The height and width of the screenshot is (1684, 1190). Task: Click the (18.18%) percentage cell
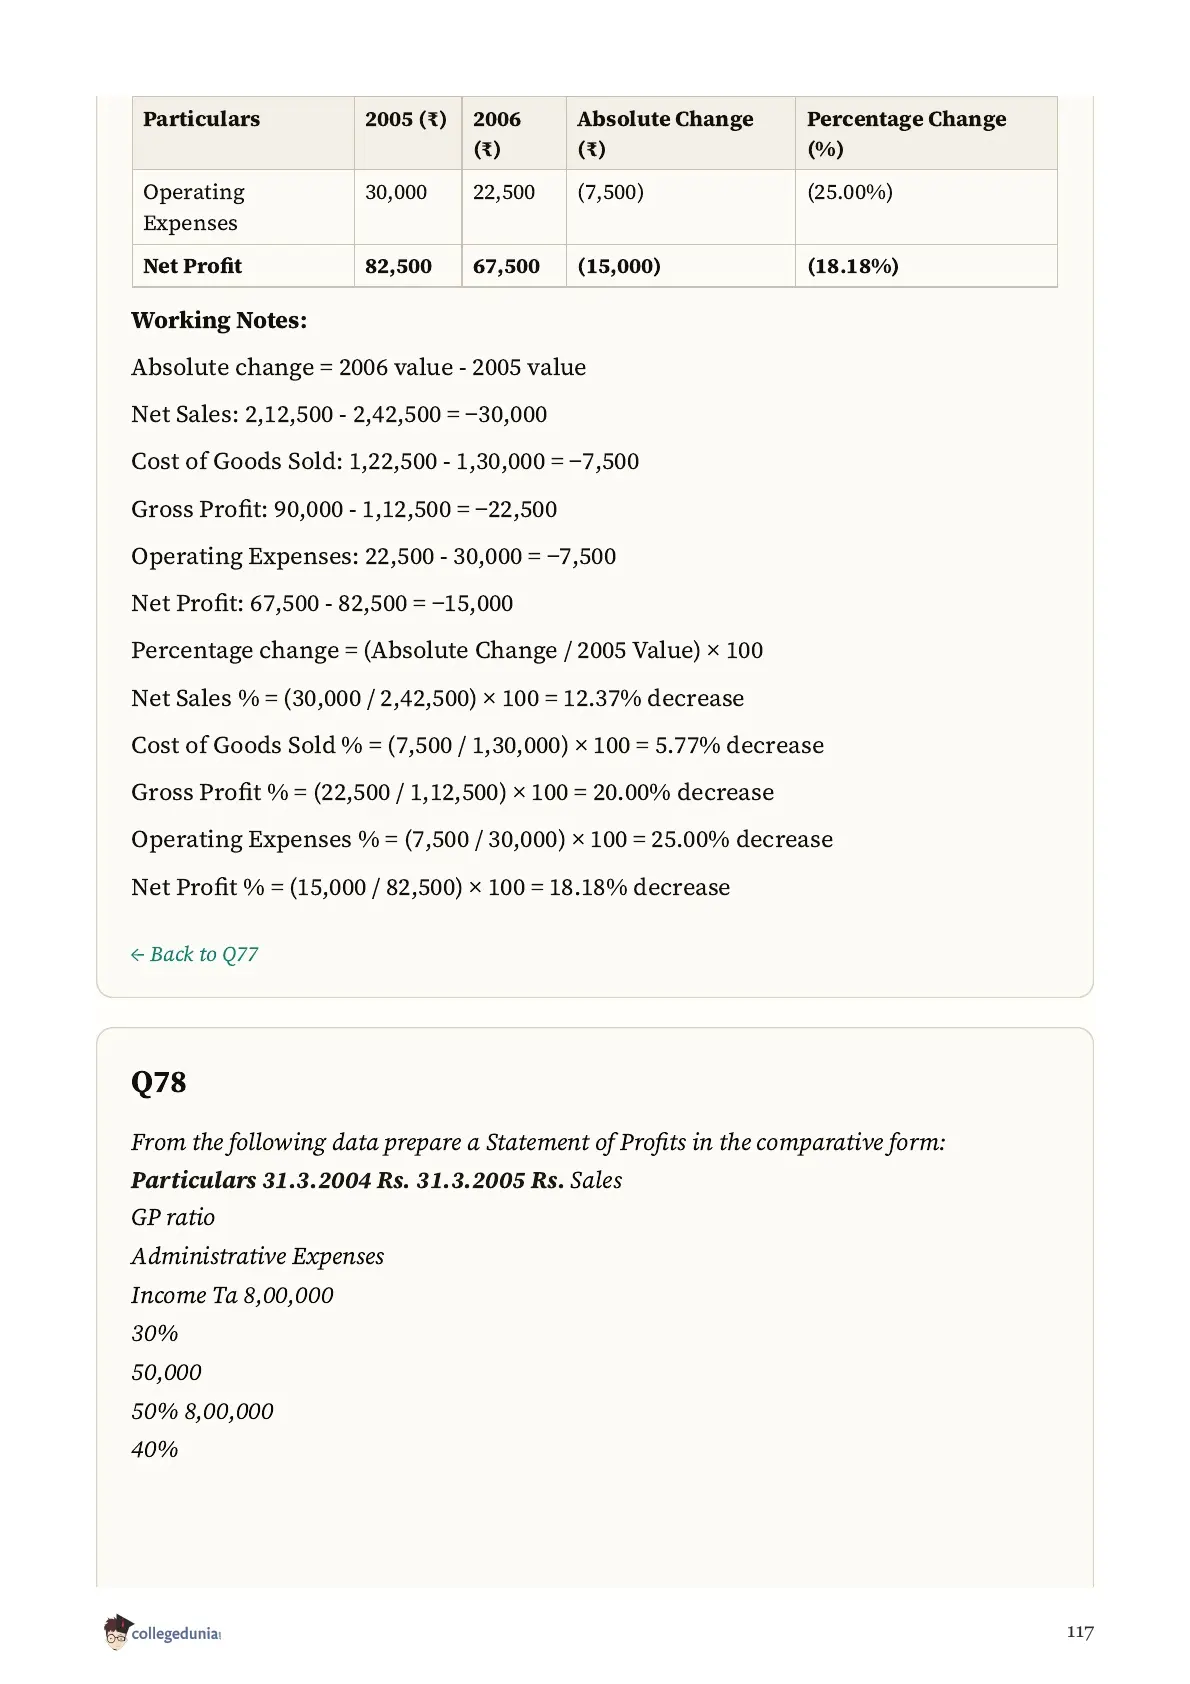pos(853,266)
